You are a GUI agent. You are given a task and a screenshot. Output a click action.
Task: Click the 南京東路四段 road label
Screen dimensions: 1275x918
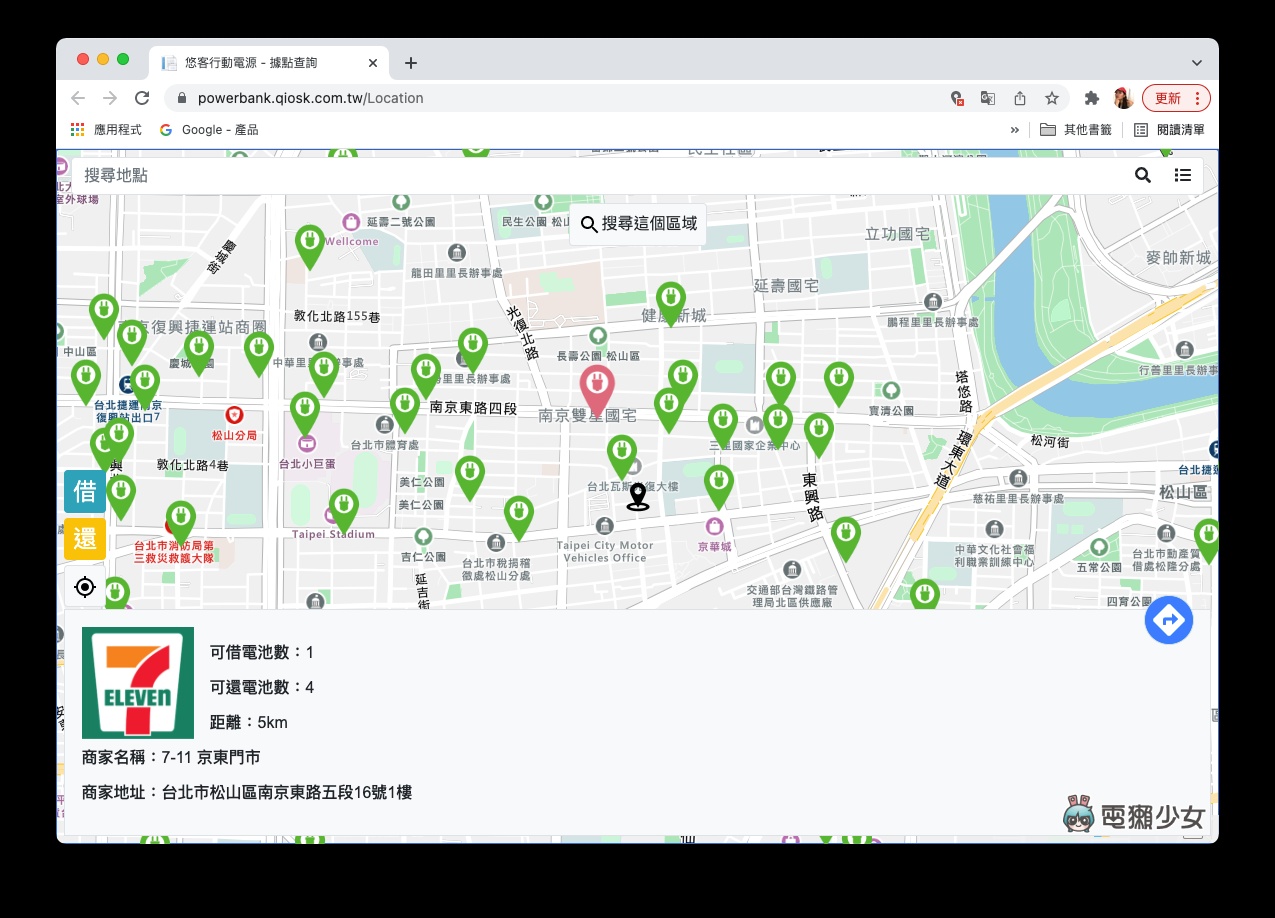tap(473, 408)
